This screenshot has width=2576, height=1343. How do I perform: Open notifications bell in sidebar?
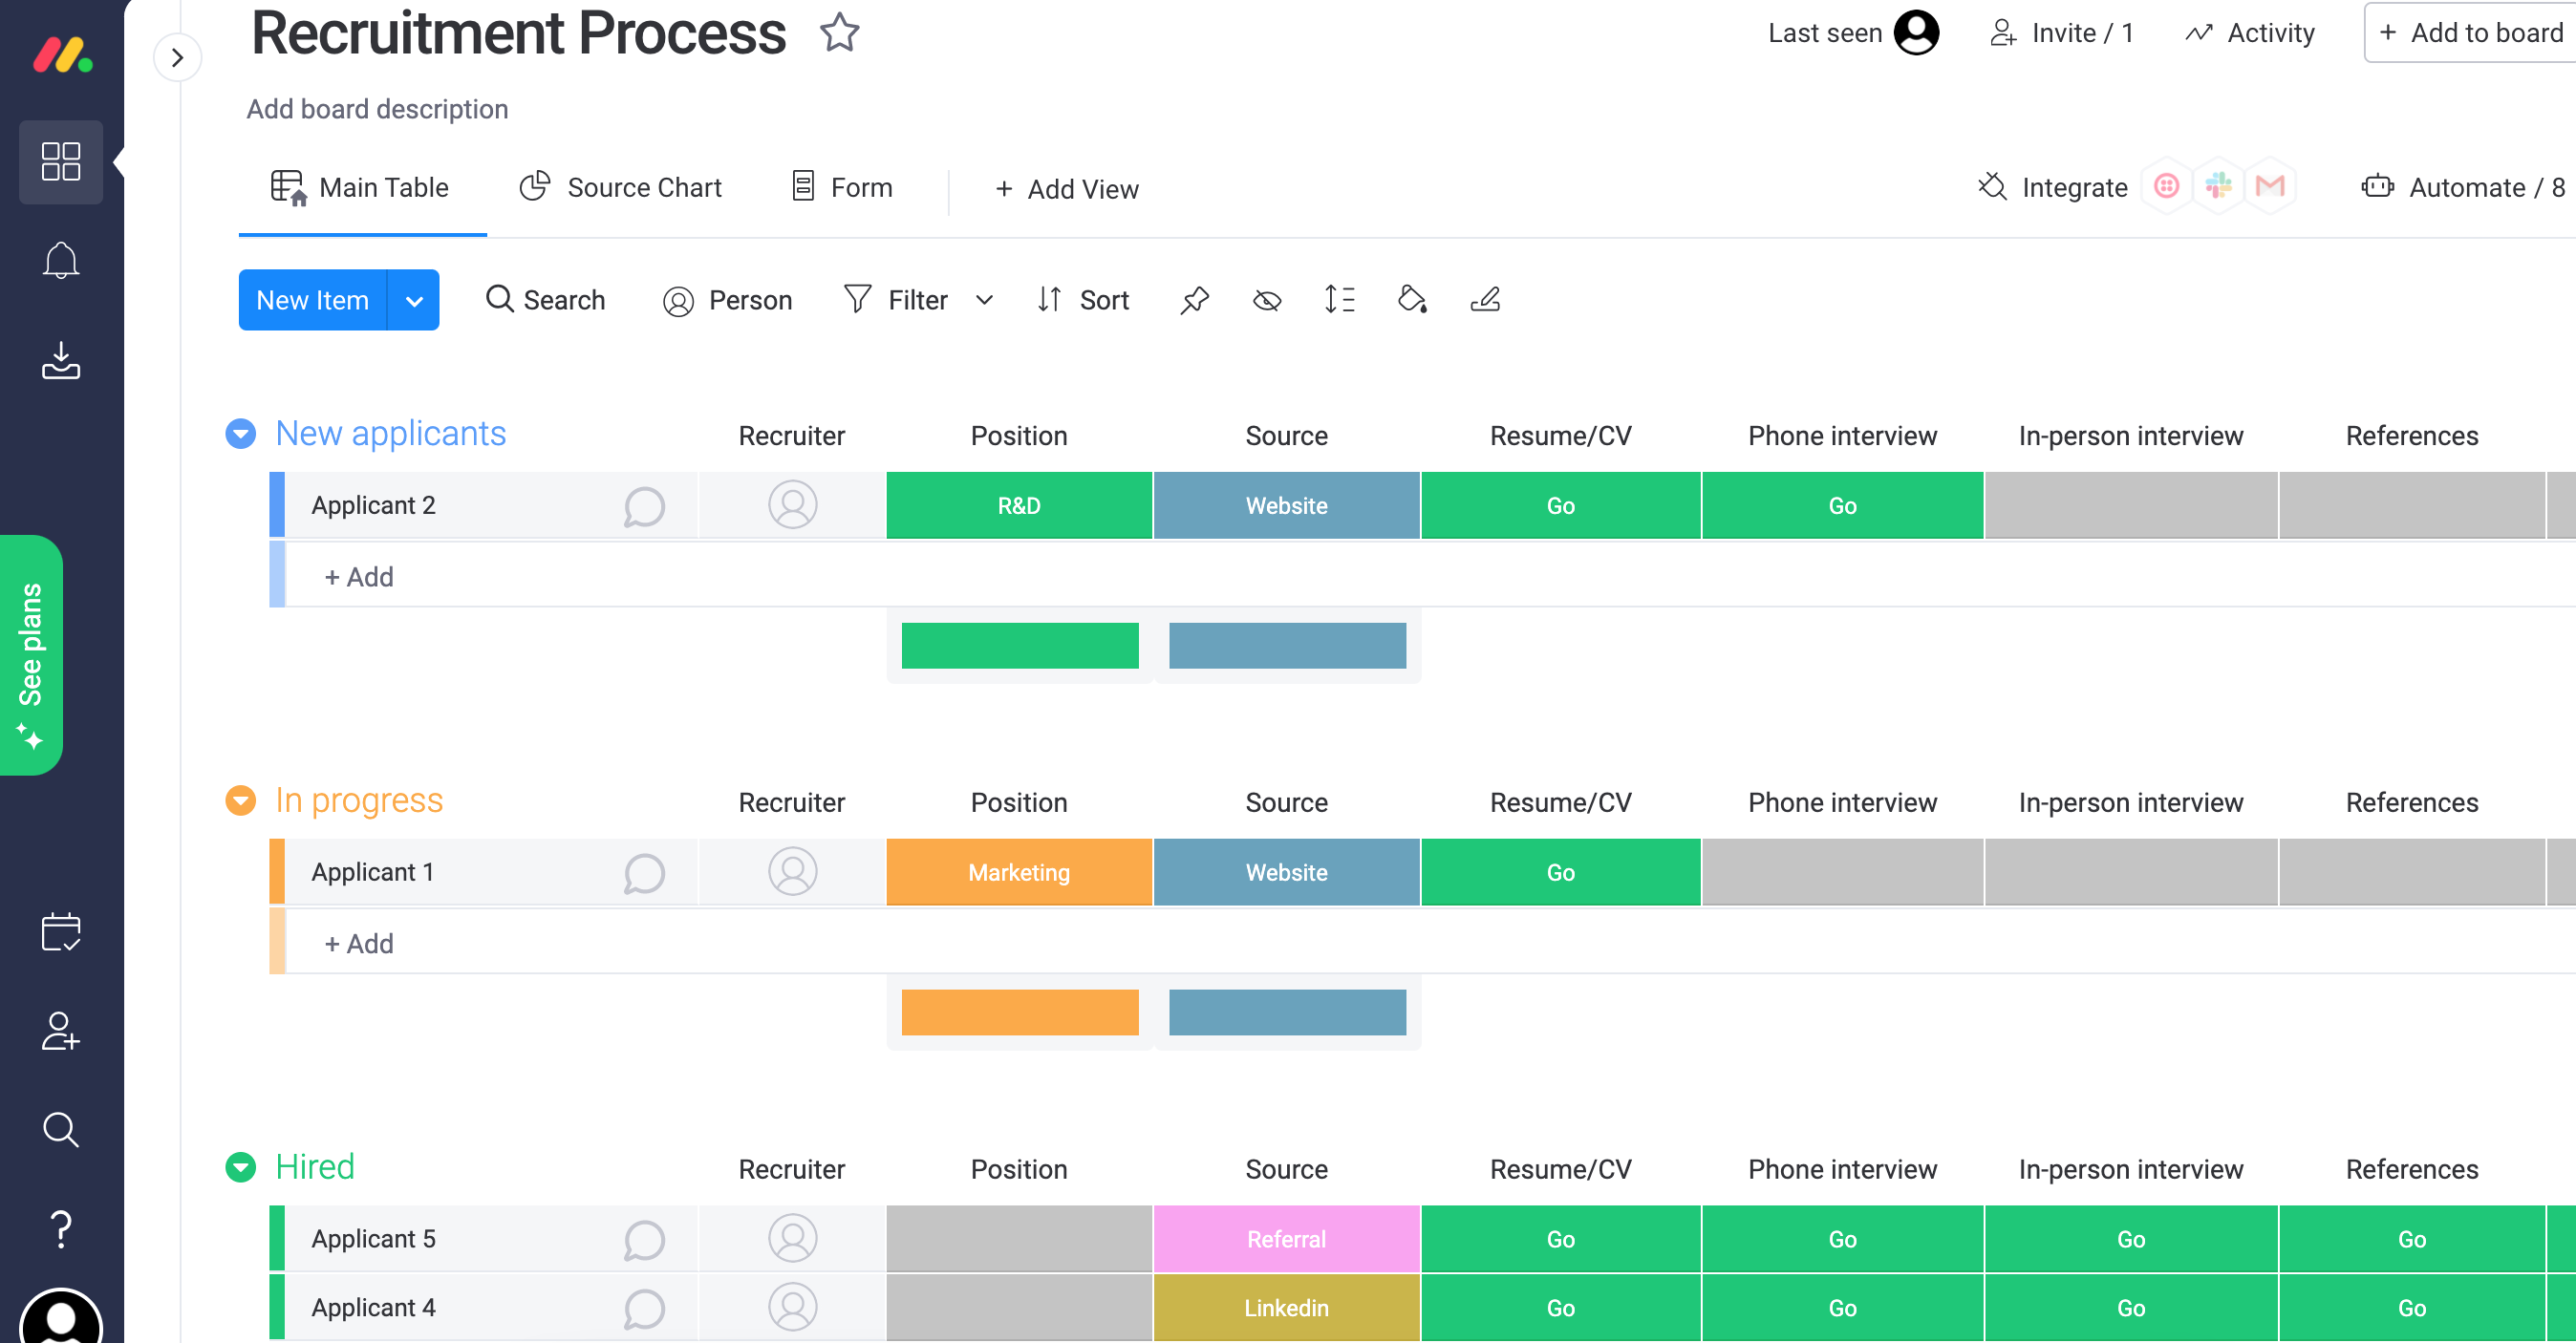(x=61, y=260)
